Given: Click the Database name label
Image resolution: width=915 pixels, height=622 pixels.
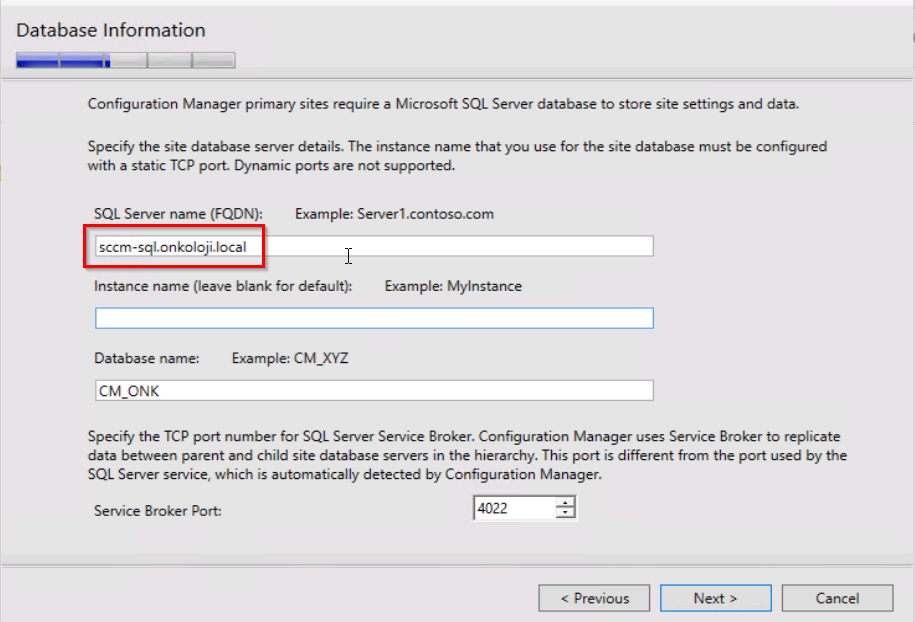Looking at the screenshot, I should (x=146, y=358).
